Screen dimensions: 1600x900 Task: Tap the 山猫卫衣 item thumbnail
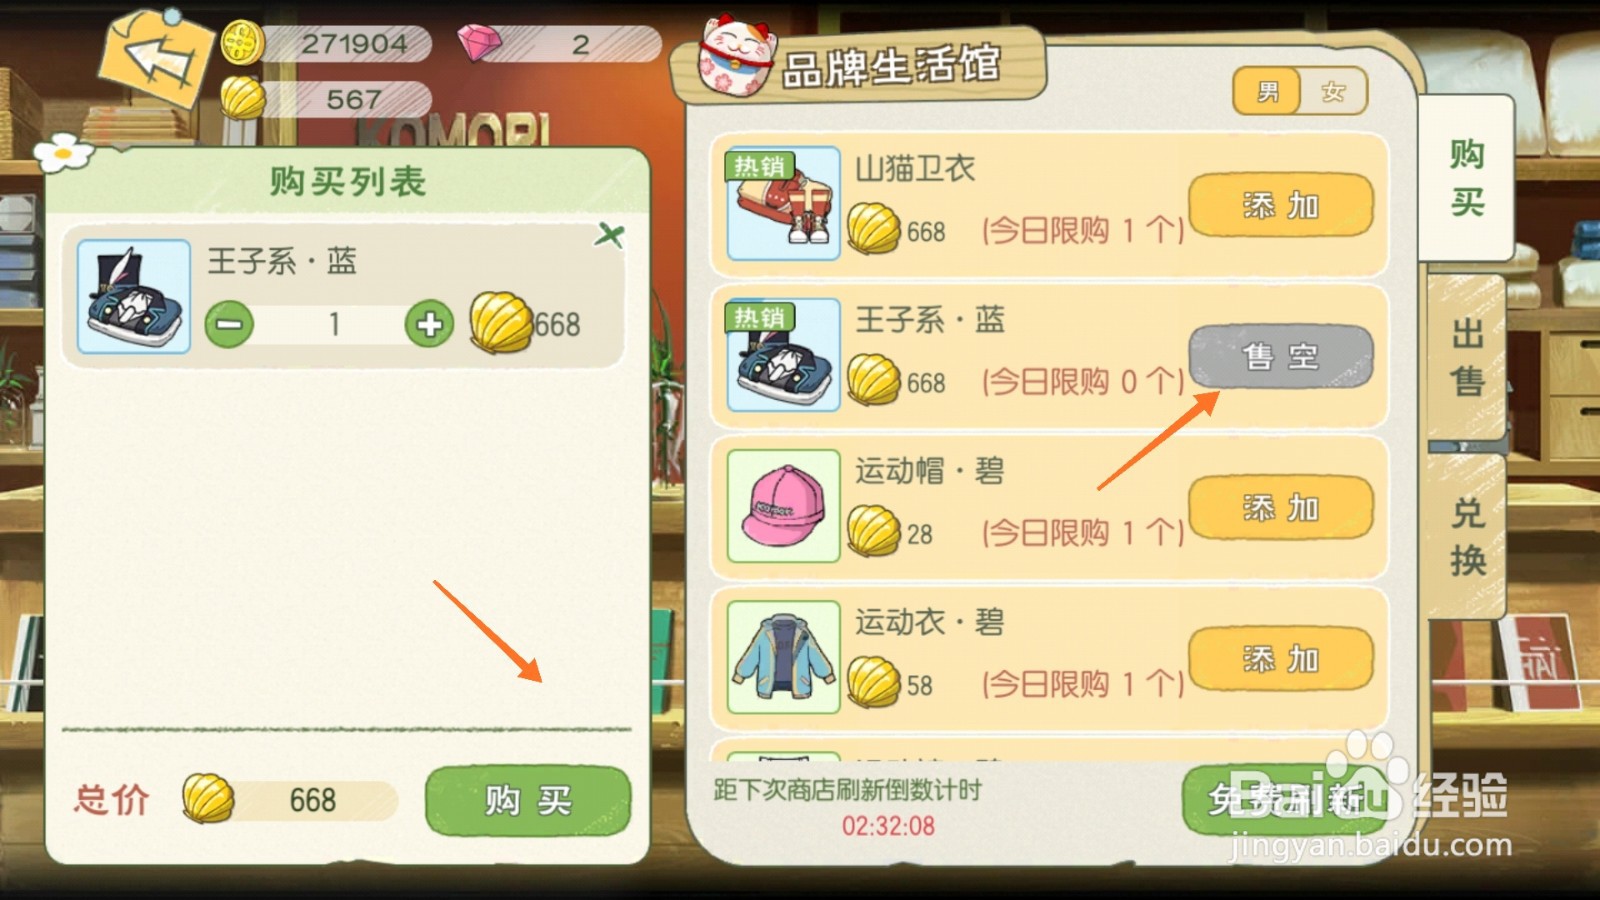click(x=783, y=203)
